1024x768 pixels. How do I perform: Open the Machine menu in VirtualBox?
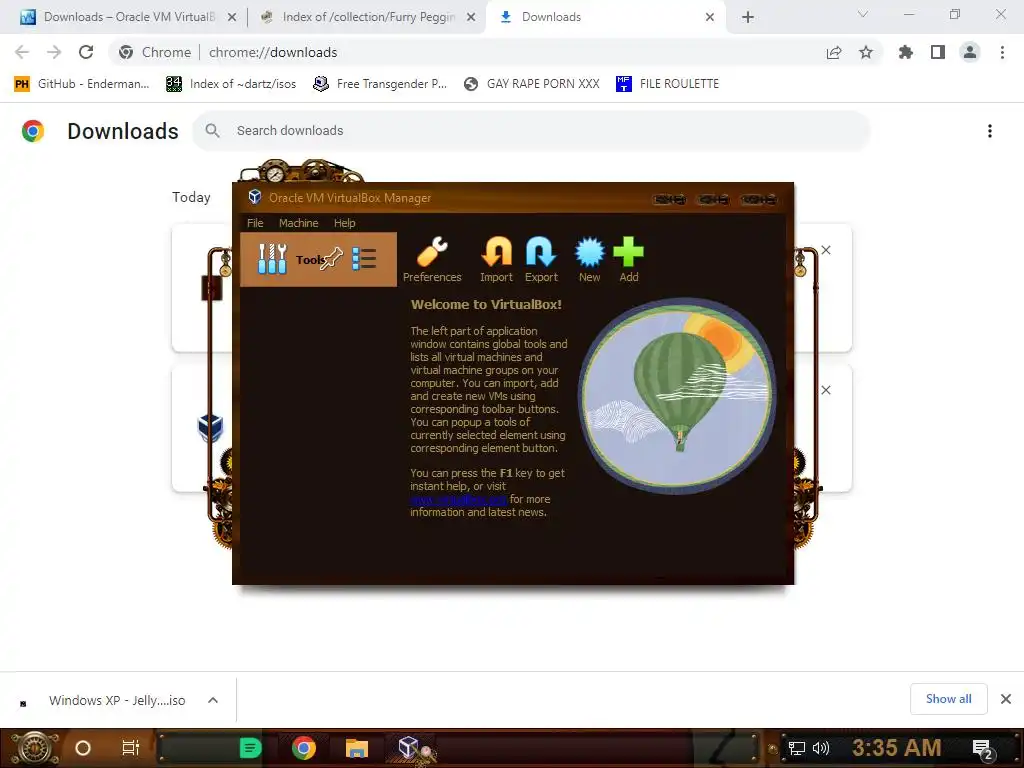pos(298,223)
